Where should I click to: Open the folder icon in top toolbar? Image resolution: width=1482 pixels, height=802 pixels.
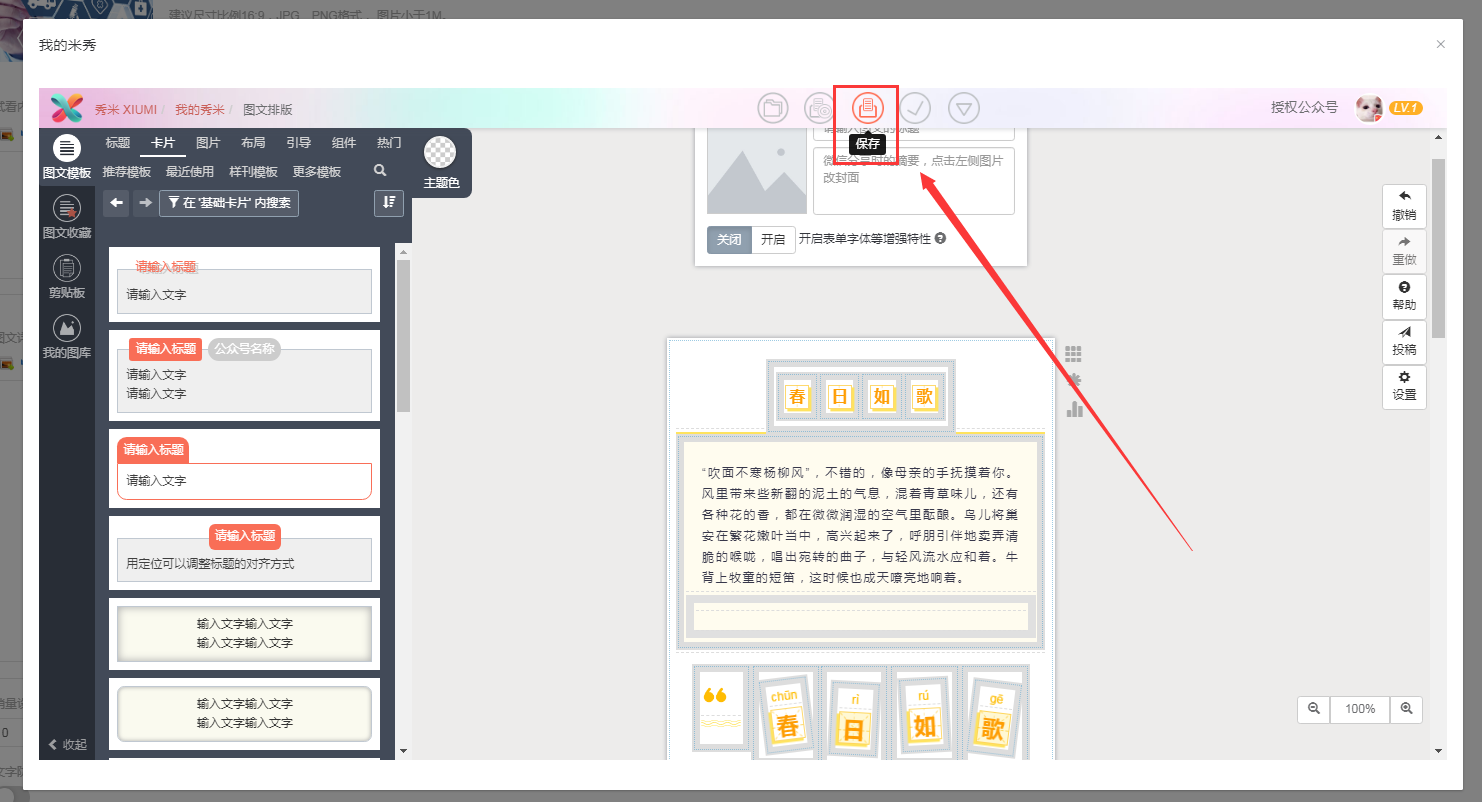pyautogui.click(x=773, y=108)
